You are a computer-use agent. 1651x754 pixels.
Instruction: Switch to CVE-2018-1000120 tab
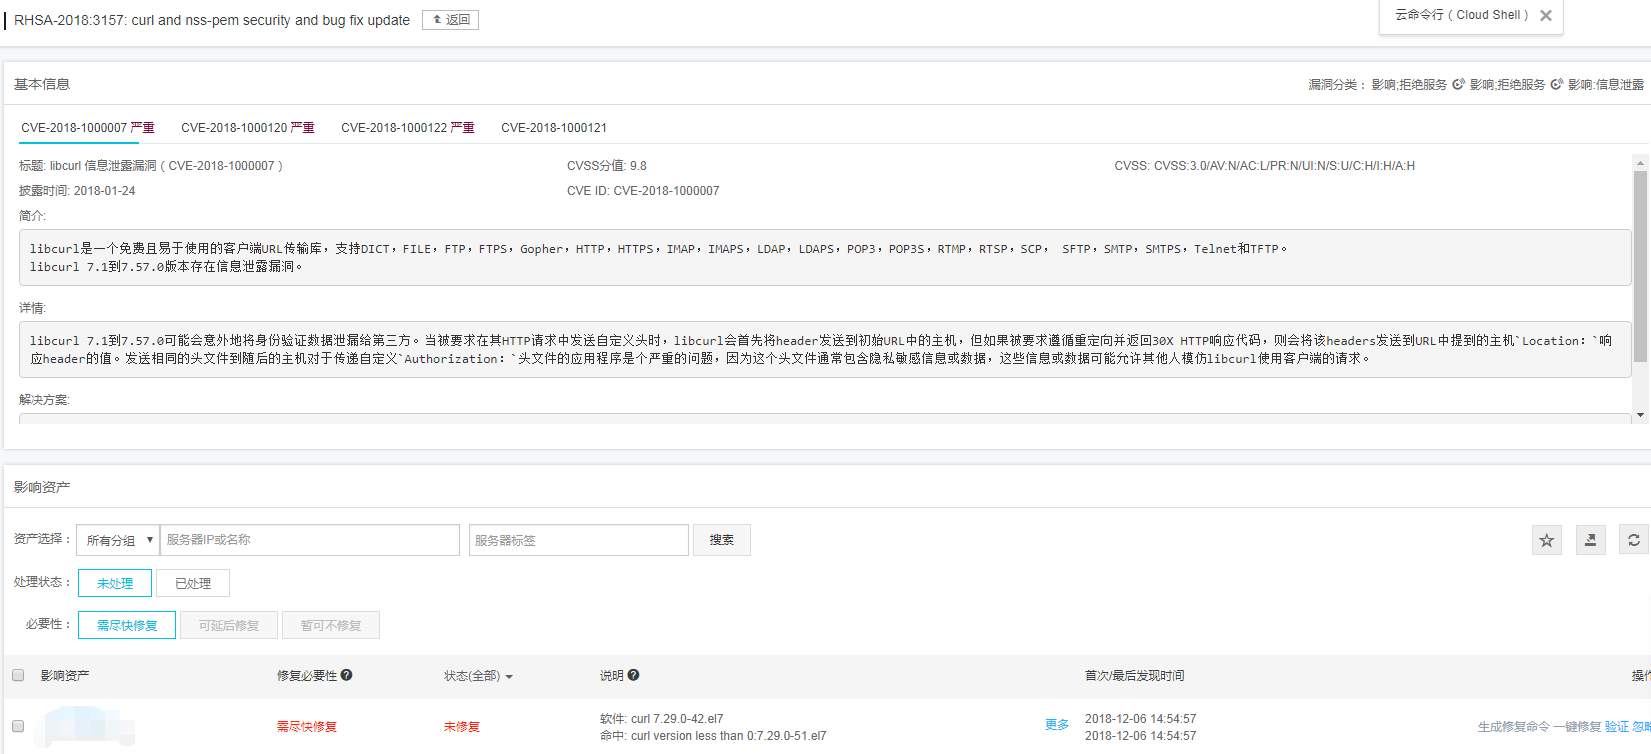point(247,128)
